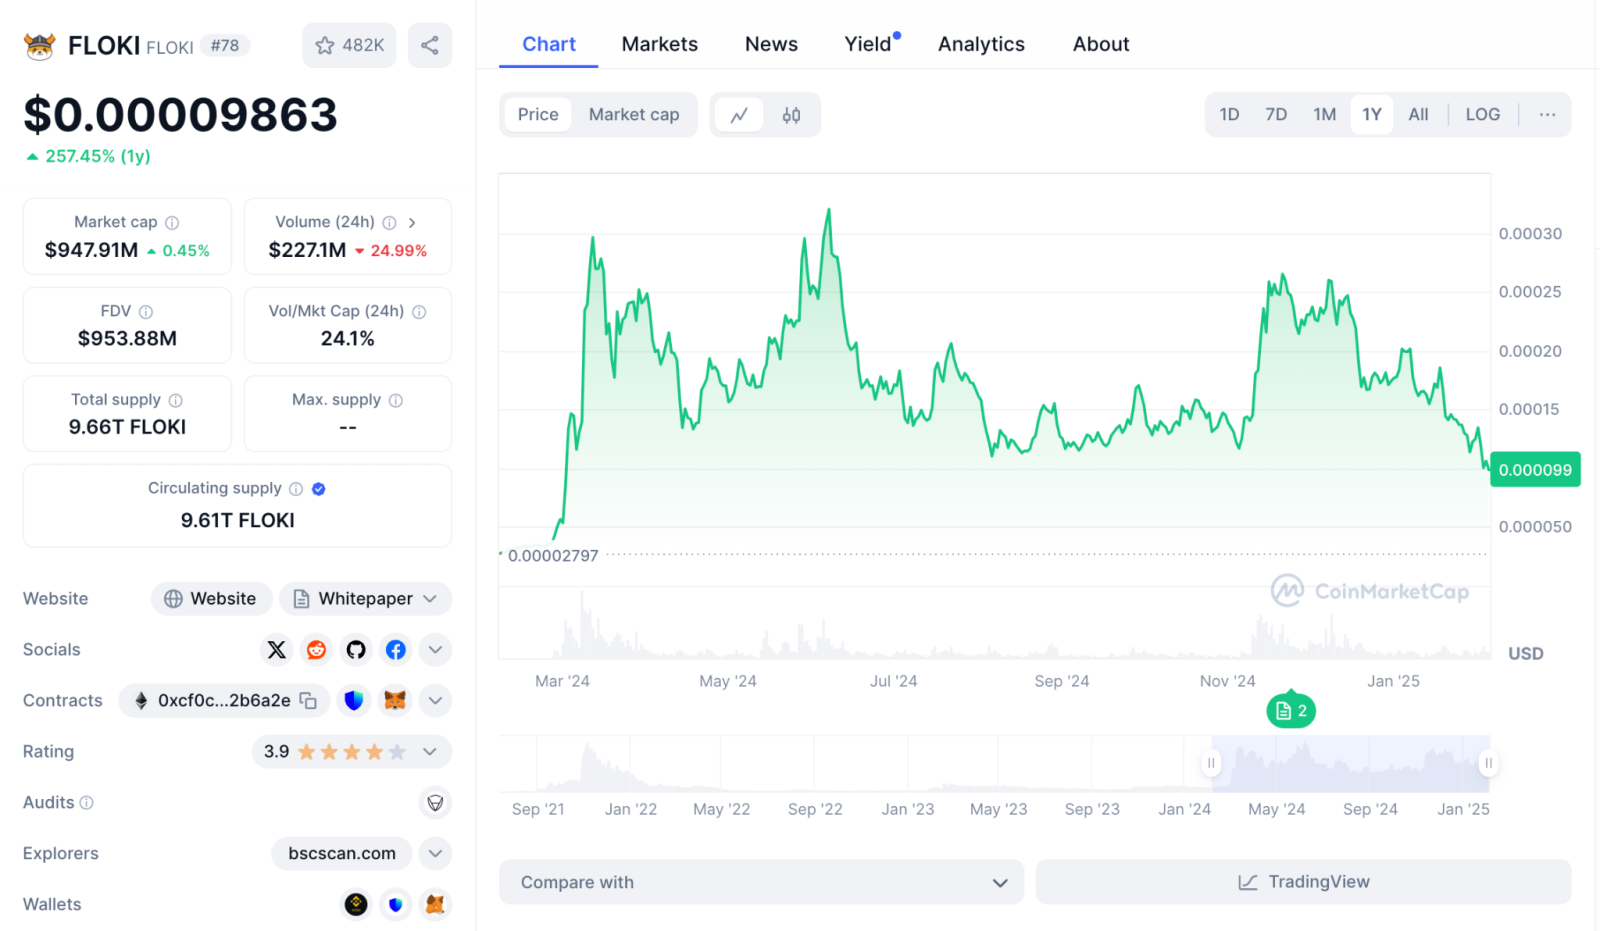Switch chart to Market cap view
This screenshot has height=931, width=1600.
coord(633,115)
